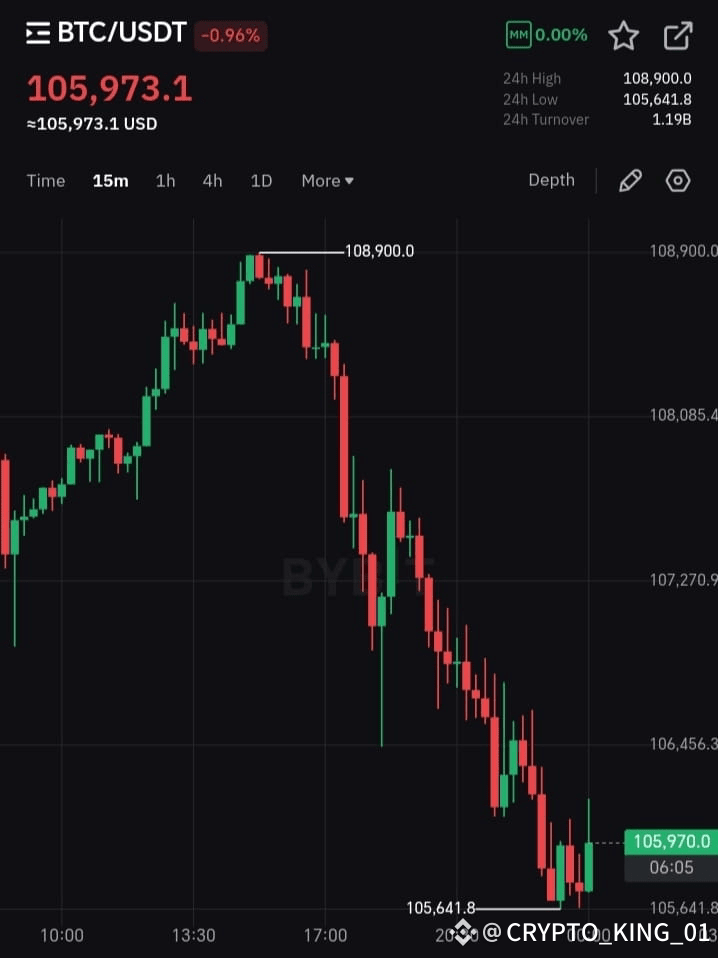Tap the Binance logo next to CRYPTO_KING_01

[x=462, y=932]
